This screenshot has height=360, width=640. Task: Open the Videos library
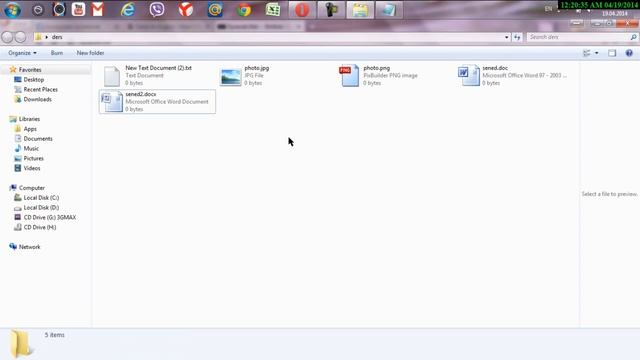pos(32,168)
